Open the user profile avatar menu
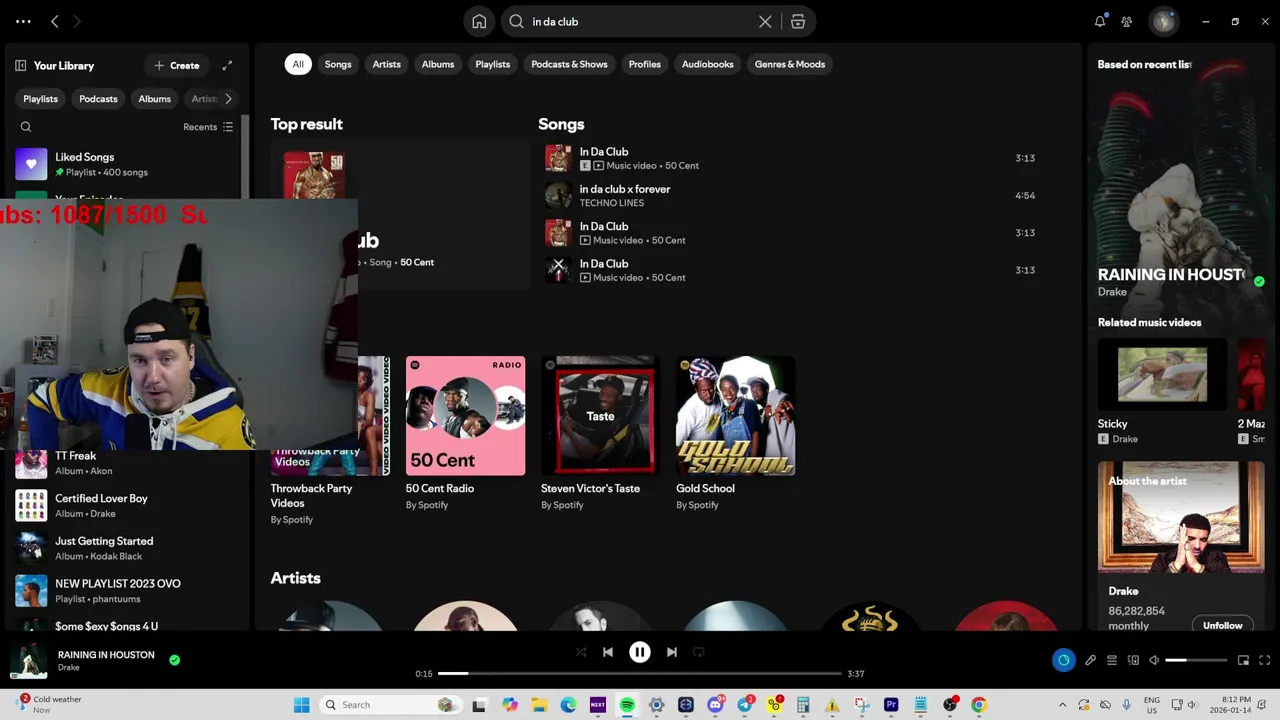The width and height of the screenshot is (1280, 720). point(1163,21)
